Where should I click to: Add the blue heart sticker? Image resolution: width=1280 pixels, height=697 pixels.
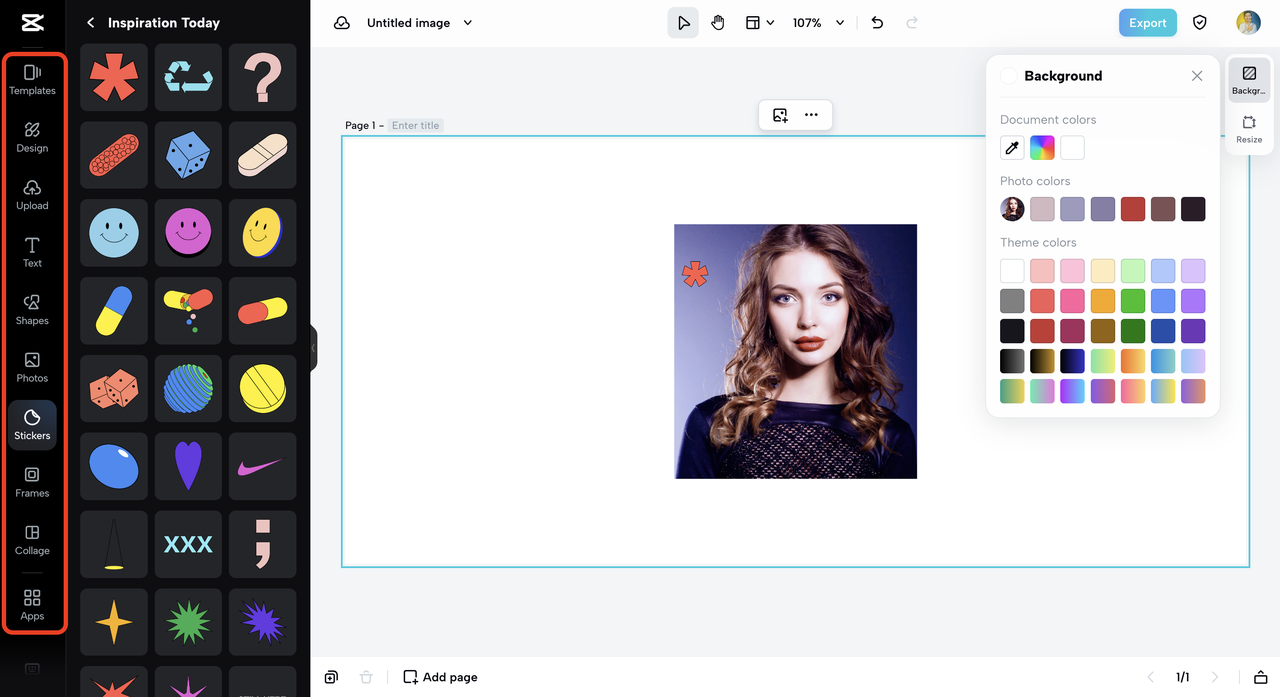coord(188,466)
